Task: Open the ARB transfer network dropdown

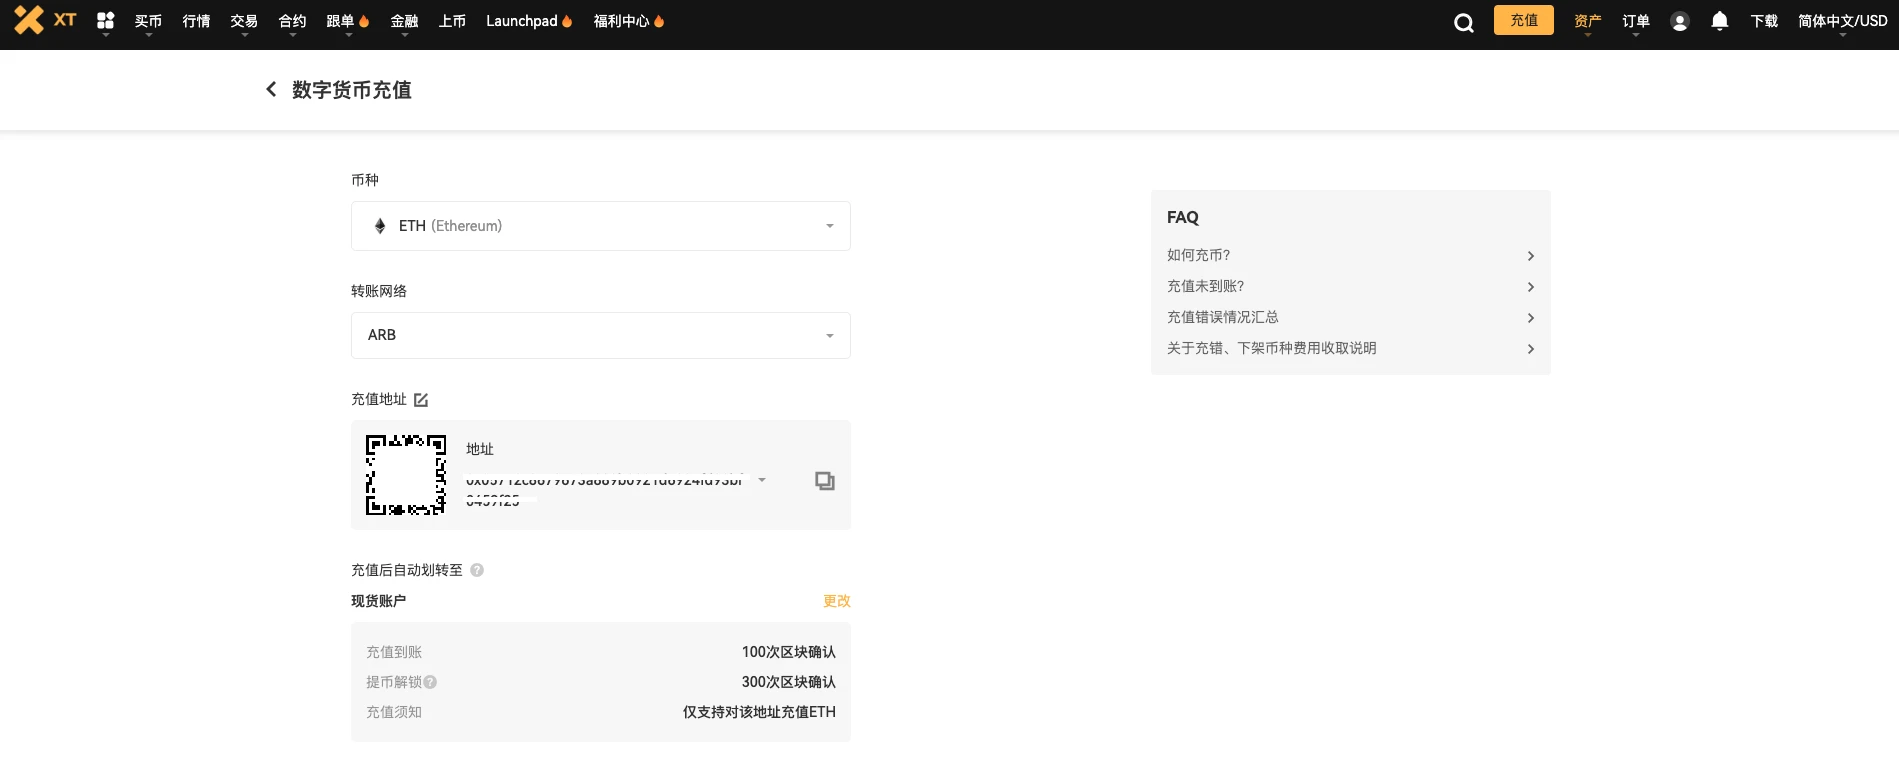Action: tap(600, 335)
